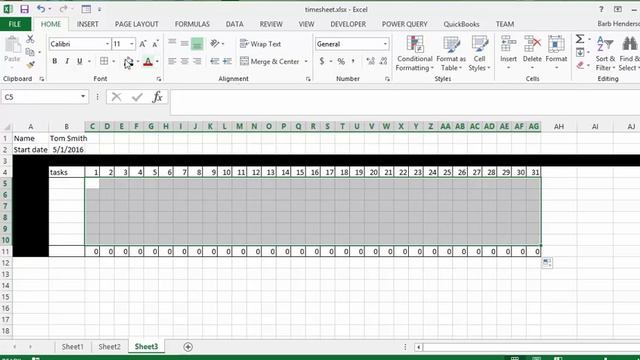Open Find & Select binoculars
640x360 pixels.
point(629,53)
